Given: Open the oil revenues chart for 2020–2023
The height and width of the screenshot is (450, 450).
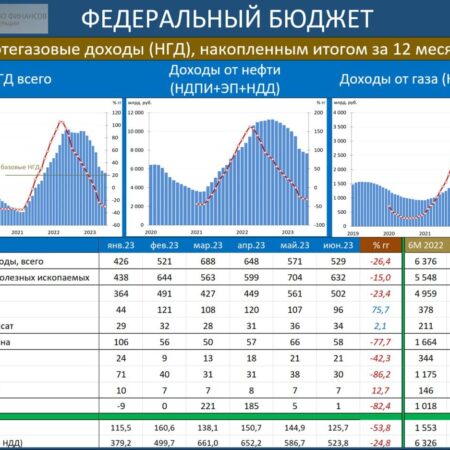Looking at the screenshot, I should pyautogui.click(x=227, y=167).
